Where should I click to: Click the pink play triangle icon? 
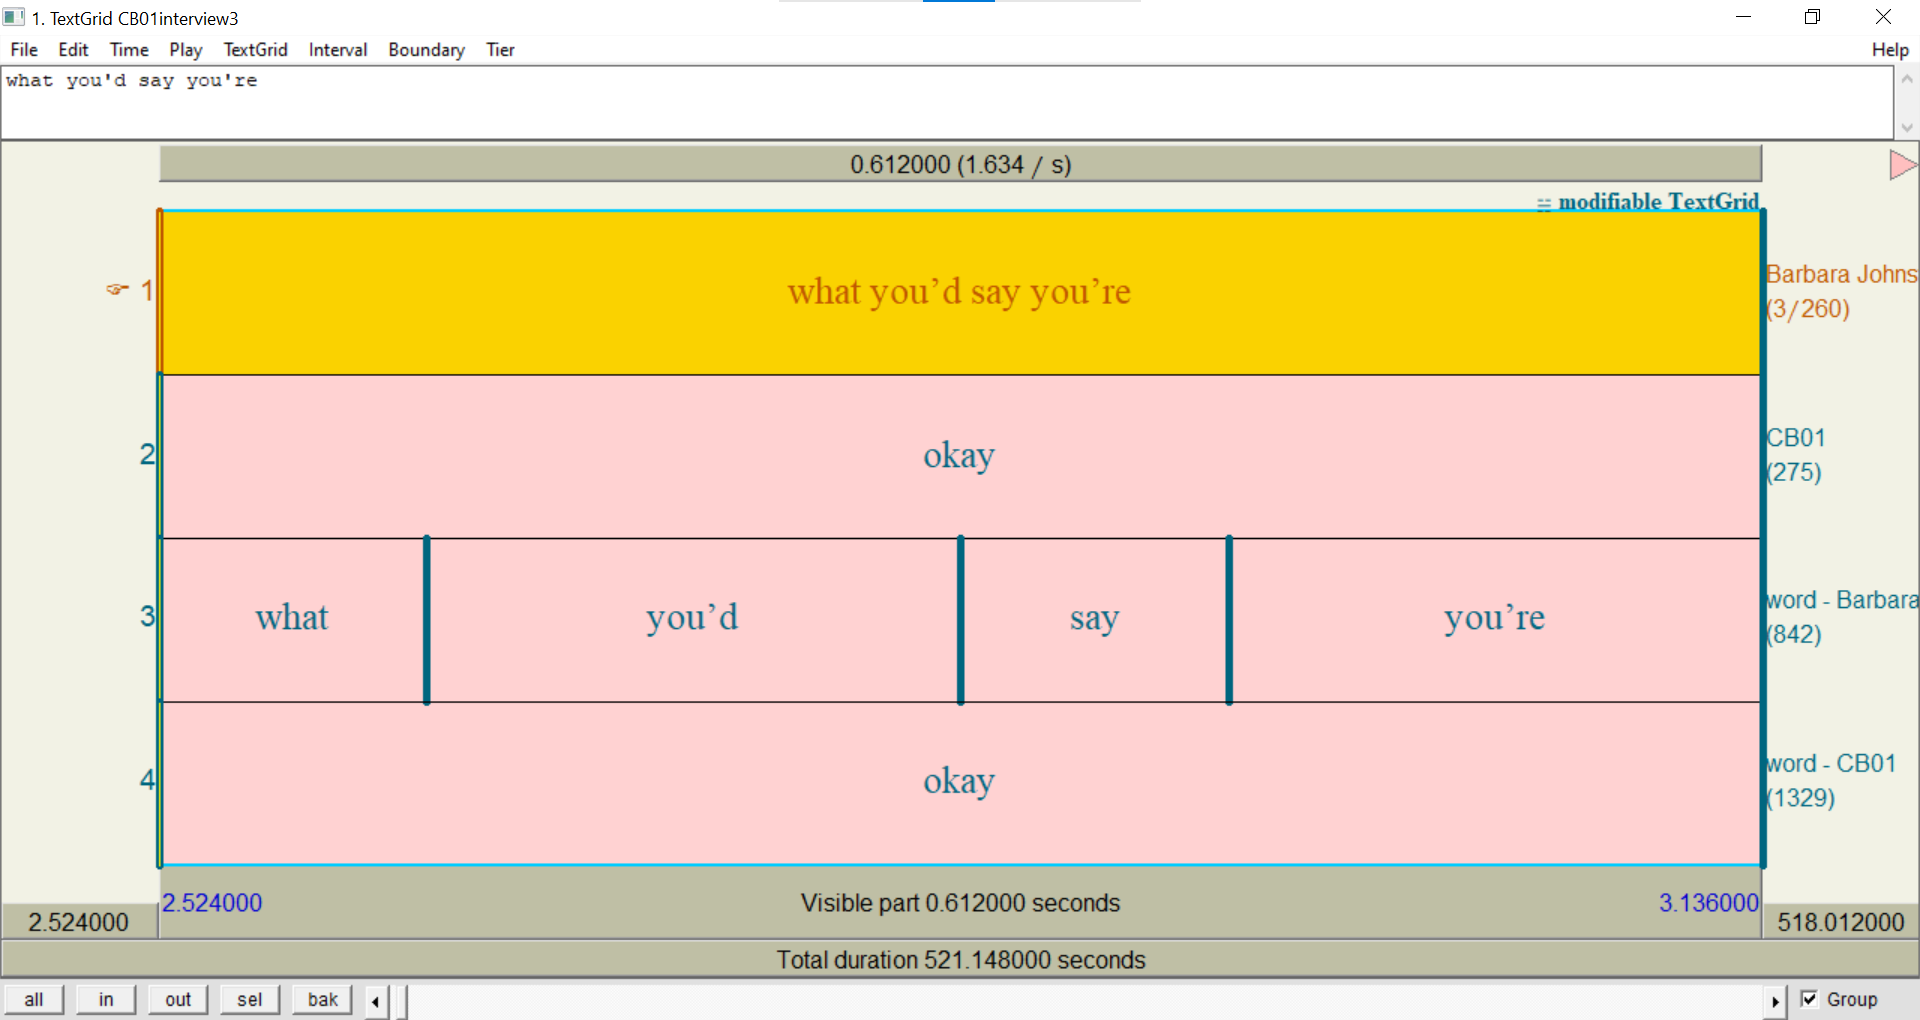tap(1902, 165)
